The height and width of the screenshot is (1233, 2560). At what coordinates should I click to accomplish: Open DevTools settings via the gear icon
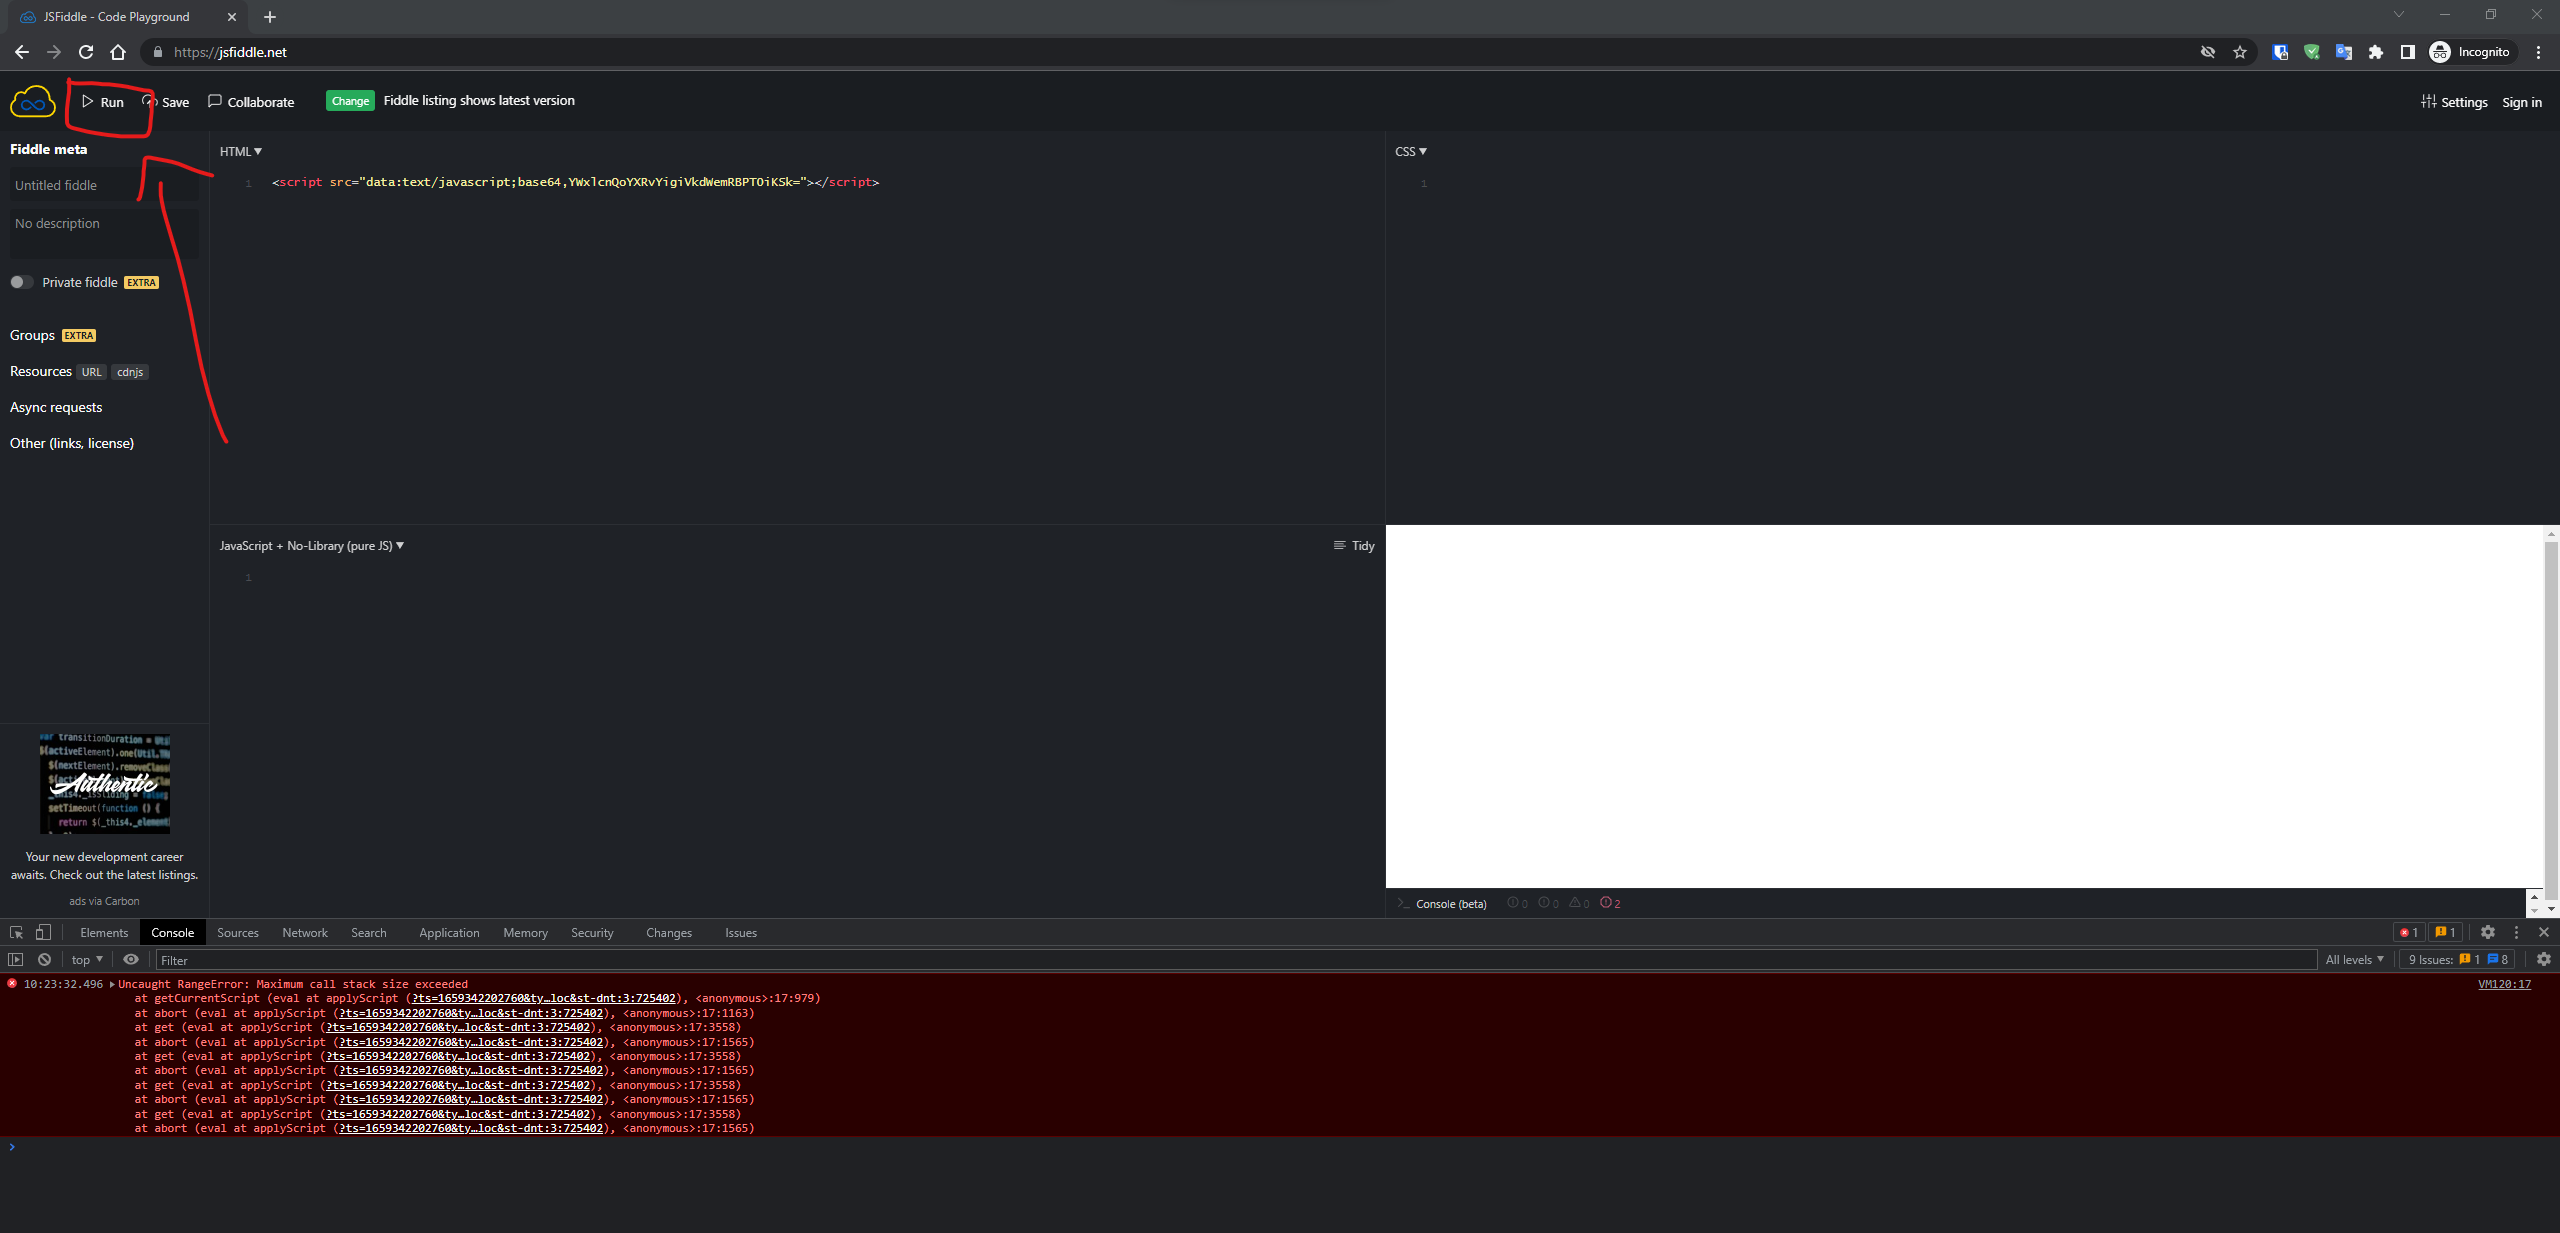click(2488, 932)
